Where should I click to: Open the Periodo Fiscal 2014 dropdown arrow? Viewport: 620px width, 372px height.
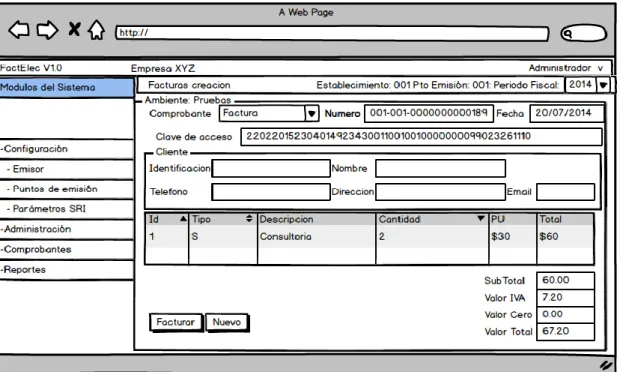tap(603, 85)
